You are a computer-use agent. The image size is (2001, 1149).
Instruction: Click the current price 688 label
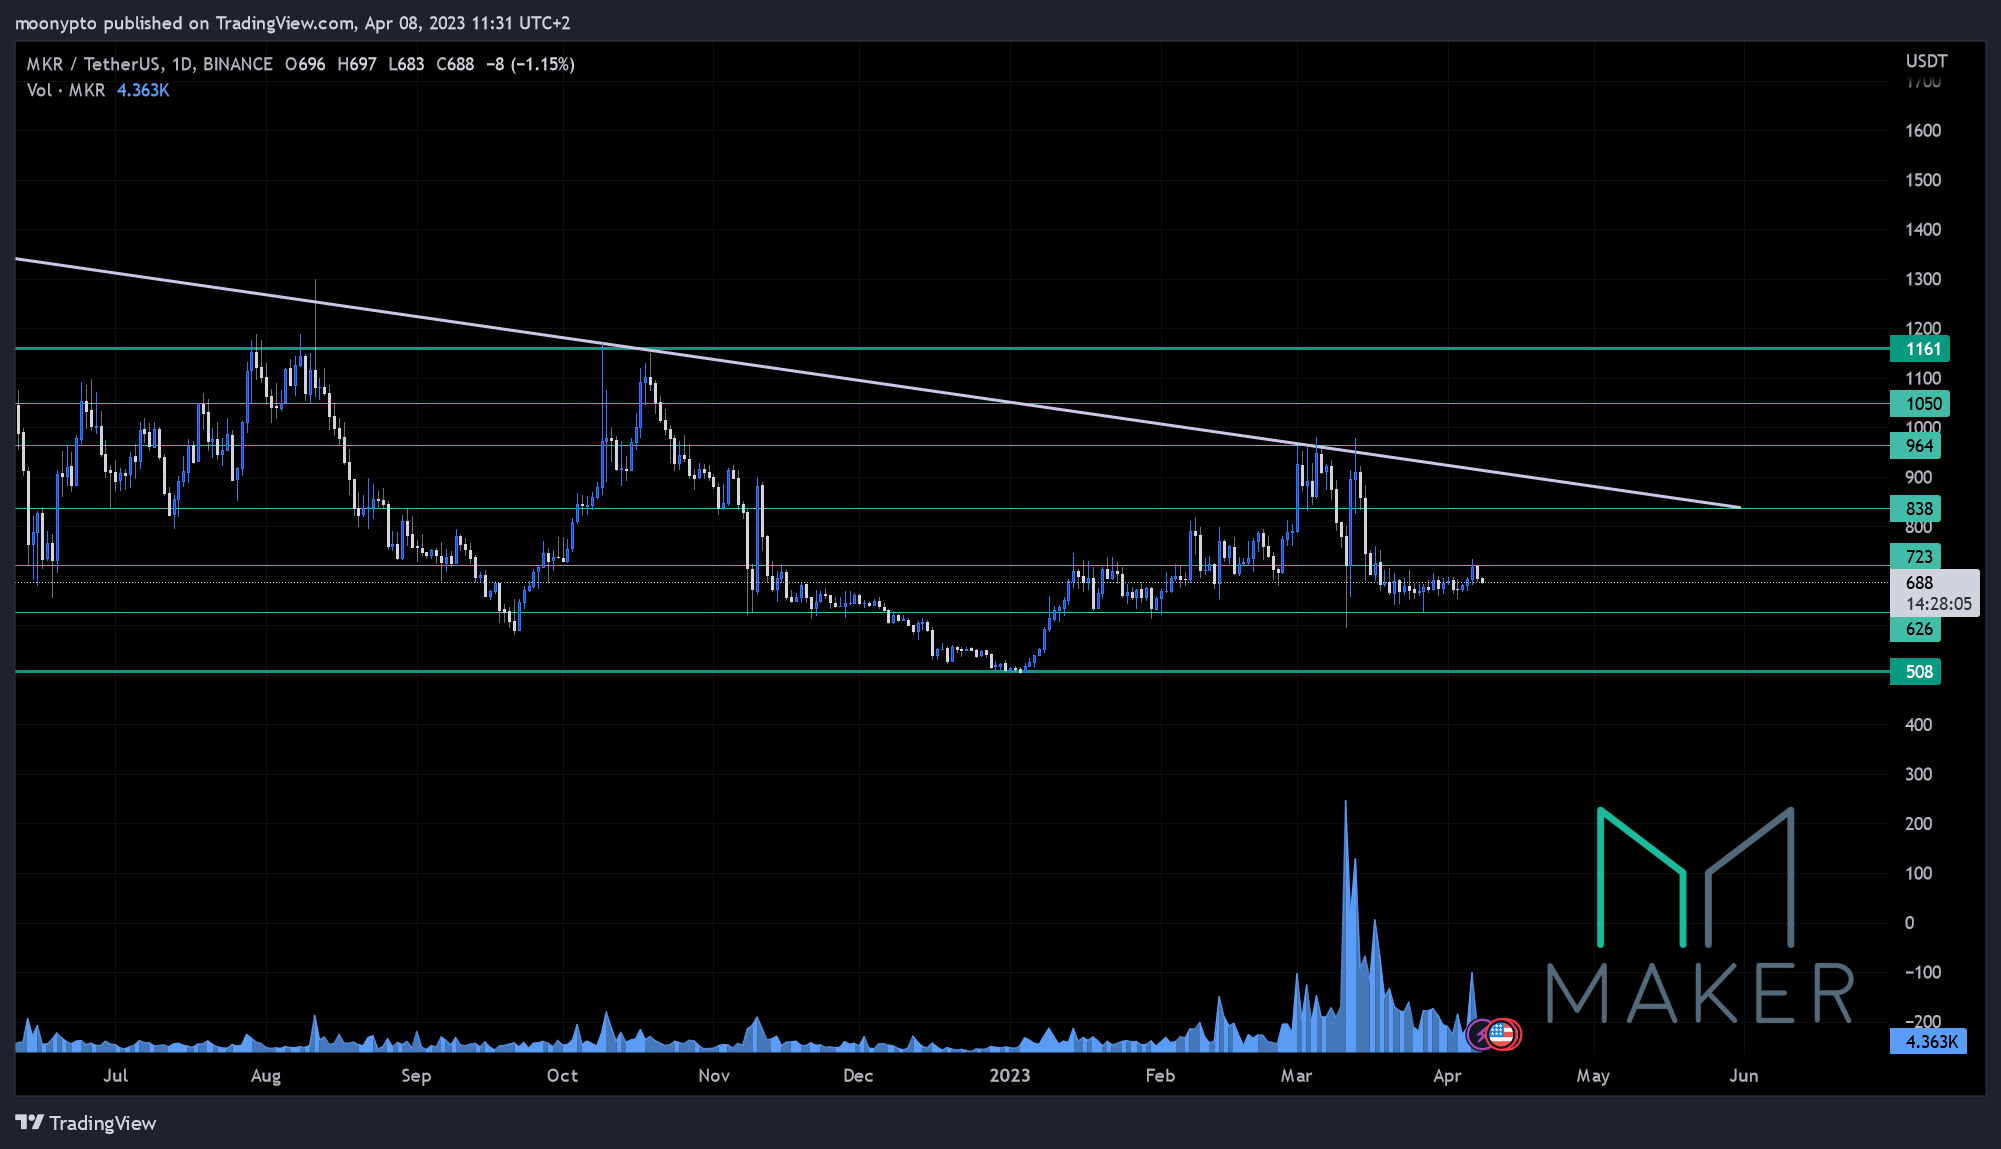pos(1919,583)
